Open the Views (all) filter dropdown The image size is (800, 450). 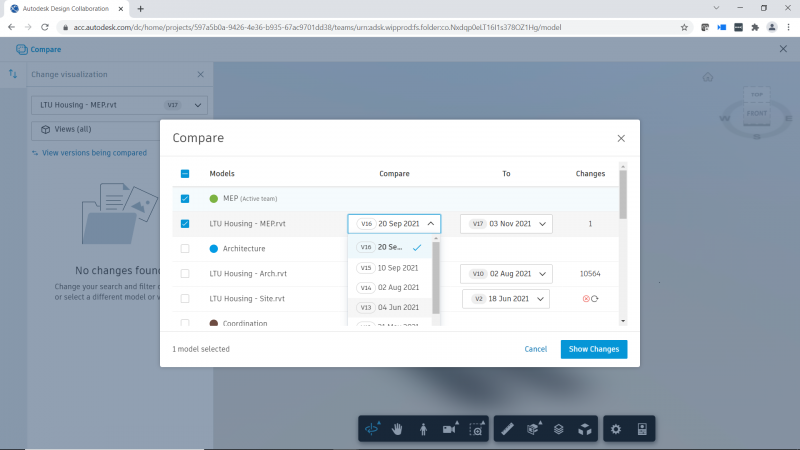tap(96, 130)
